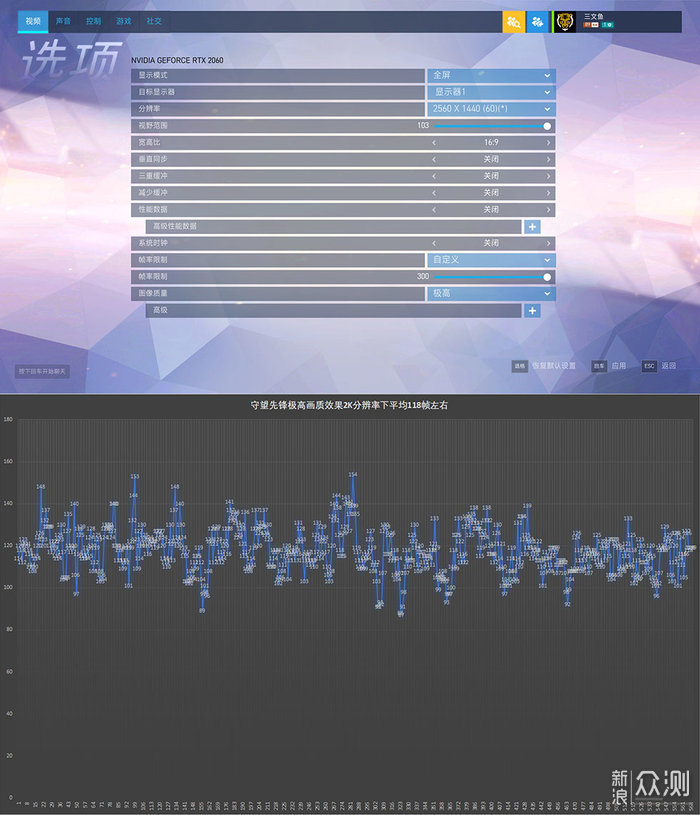The image size is (700, 815).
Task: Open the 视频 video tab
Action: [33, 21]
